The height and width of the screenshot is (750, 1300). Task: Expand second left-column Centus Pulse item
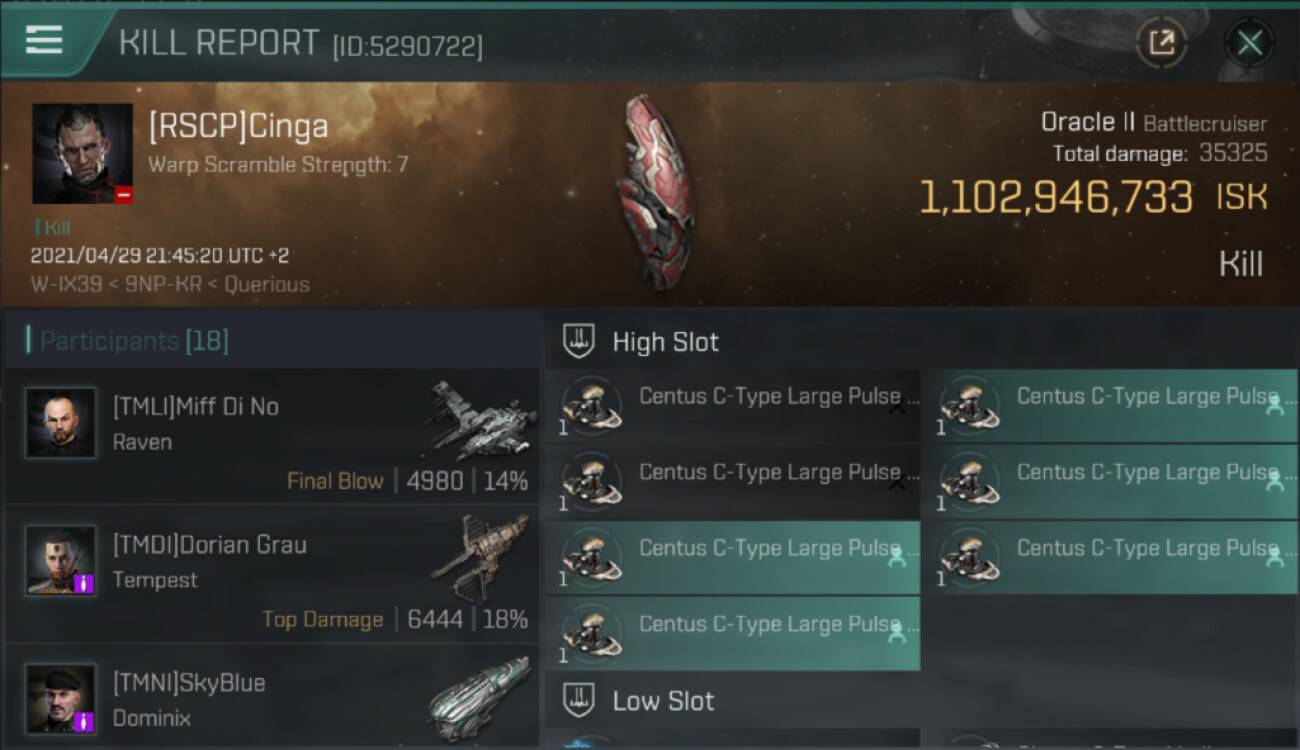(897, 483)
